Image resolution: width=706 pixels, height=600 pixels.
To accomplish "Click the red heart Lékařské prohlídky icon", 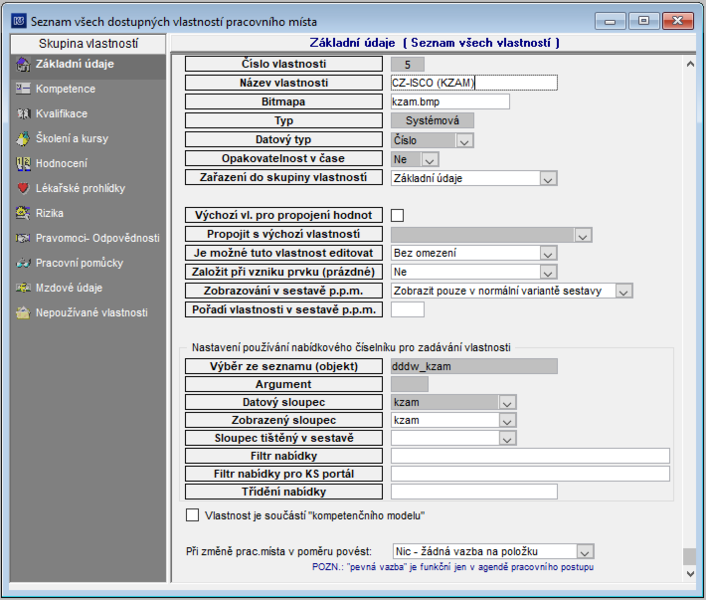I will point(23,188).
